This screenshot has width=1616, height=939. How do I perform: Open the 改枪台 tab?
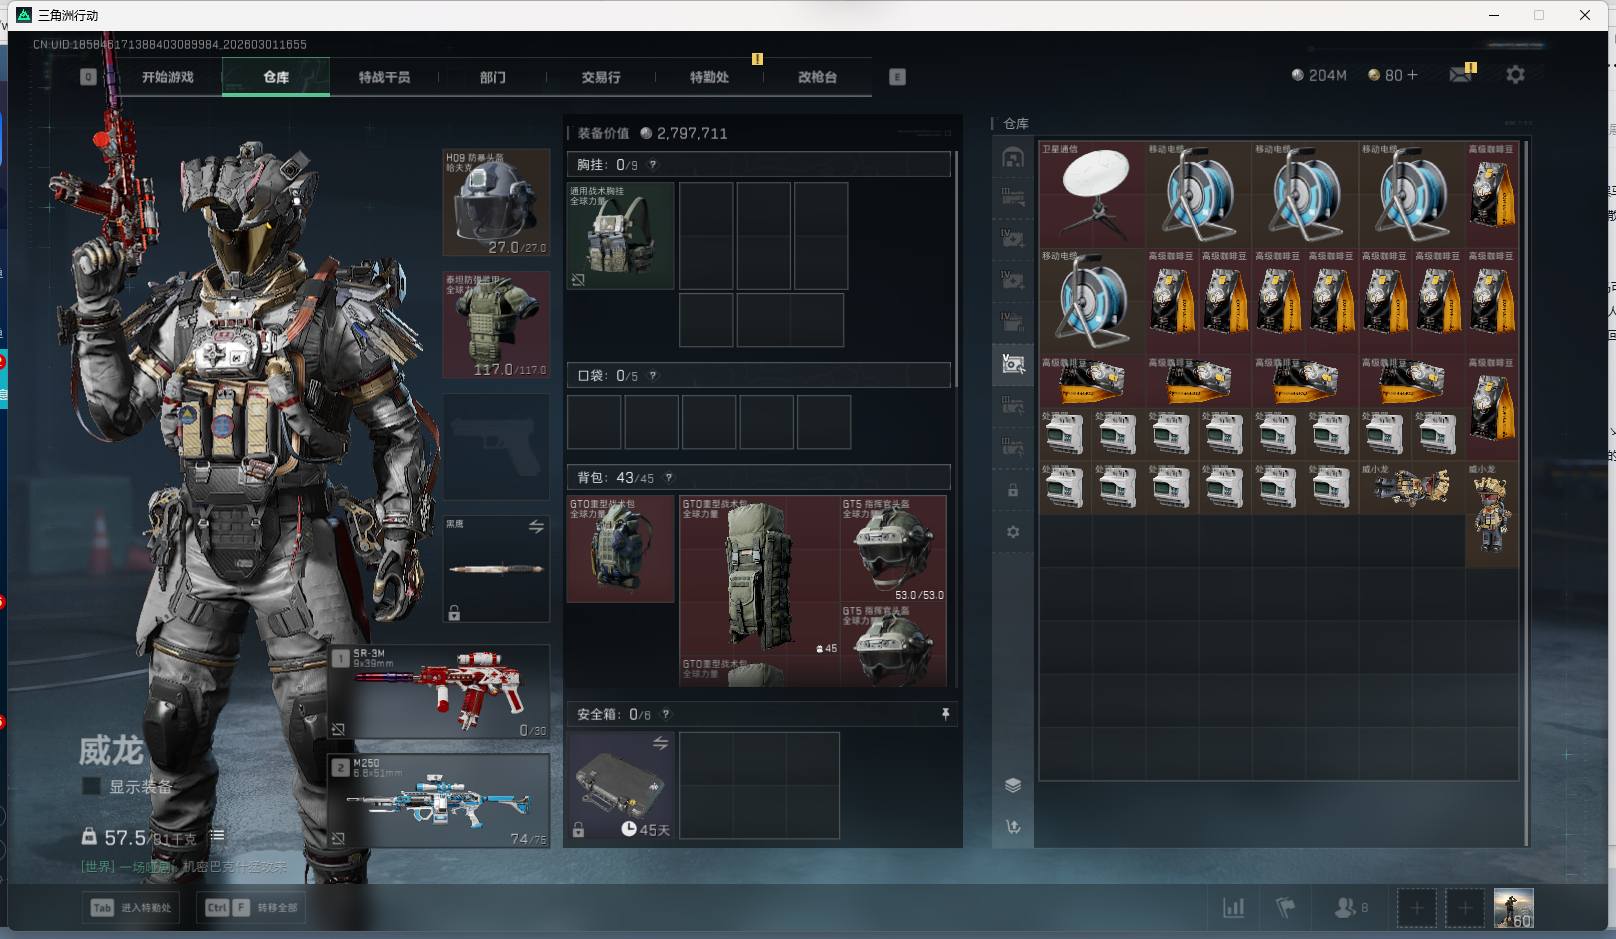(x=817, y=77)
